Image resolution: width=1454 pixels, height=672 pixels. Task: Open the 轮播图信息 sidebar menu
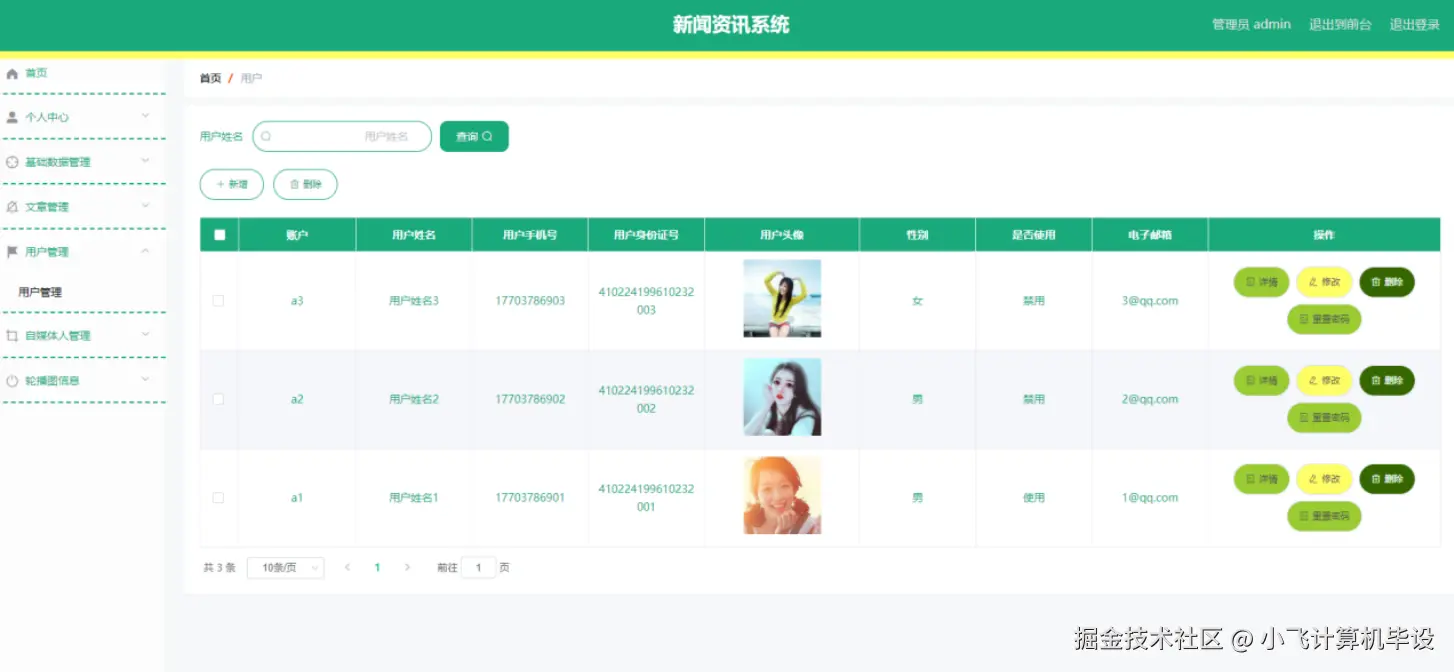pyautogui.click(x=82, y=381)
